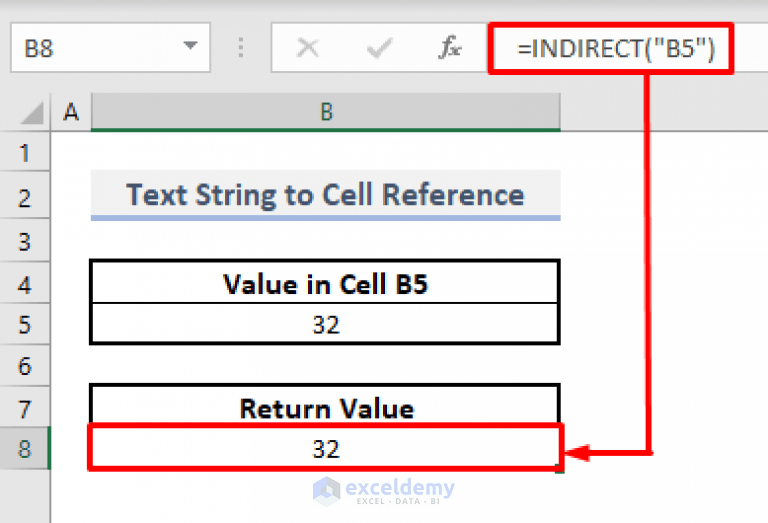Click the Enter checkmark formula button
Image resolution: width=768 pixels, height=523 pixels.
(x=379, y=48)
